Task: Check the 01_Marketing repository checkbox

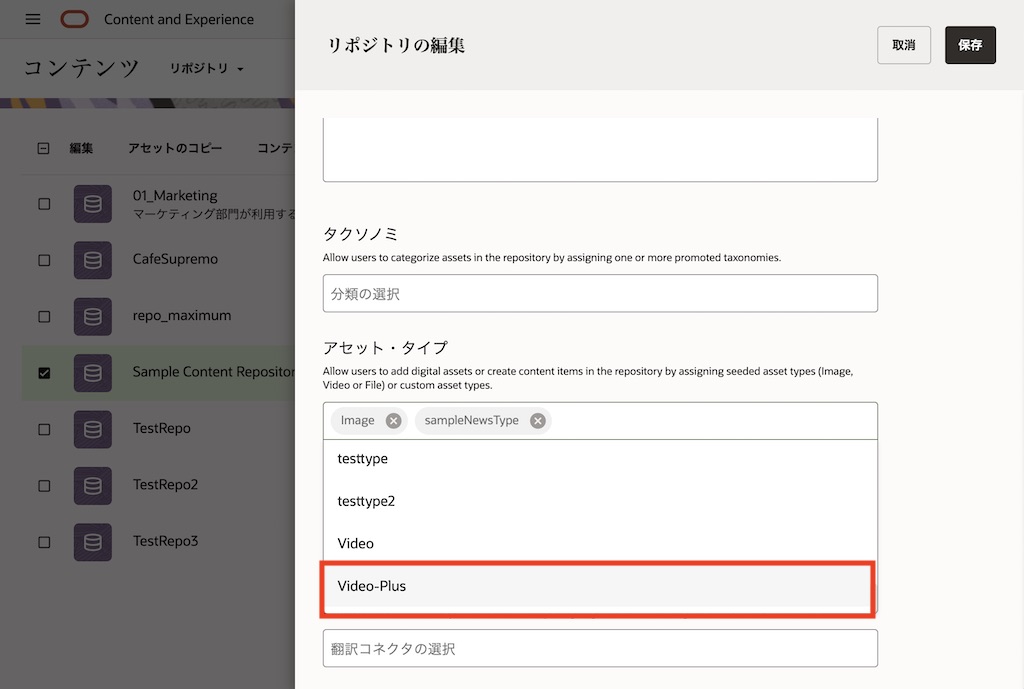Action: (x=44, y=204)
